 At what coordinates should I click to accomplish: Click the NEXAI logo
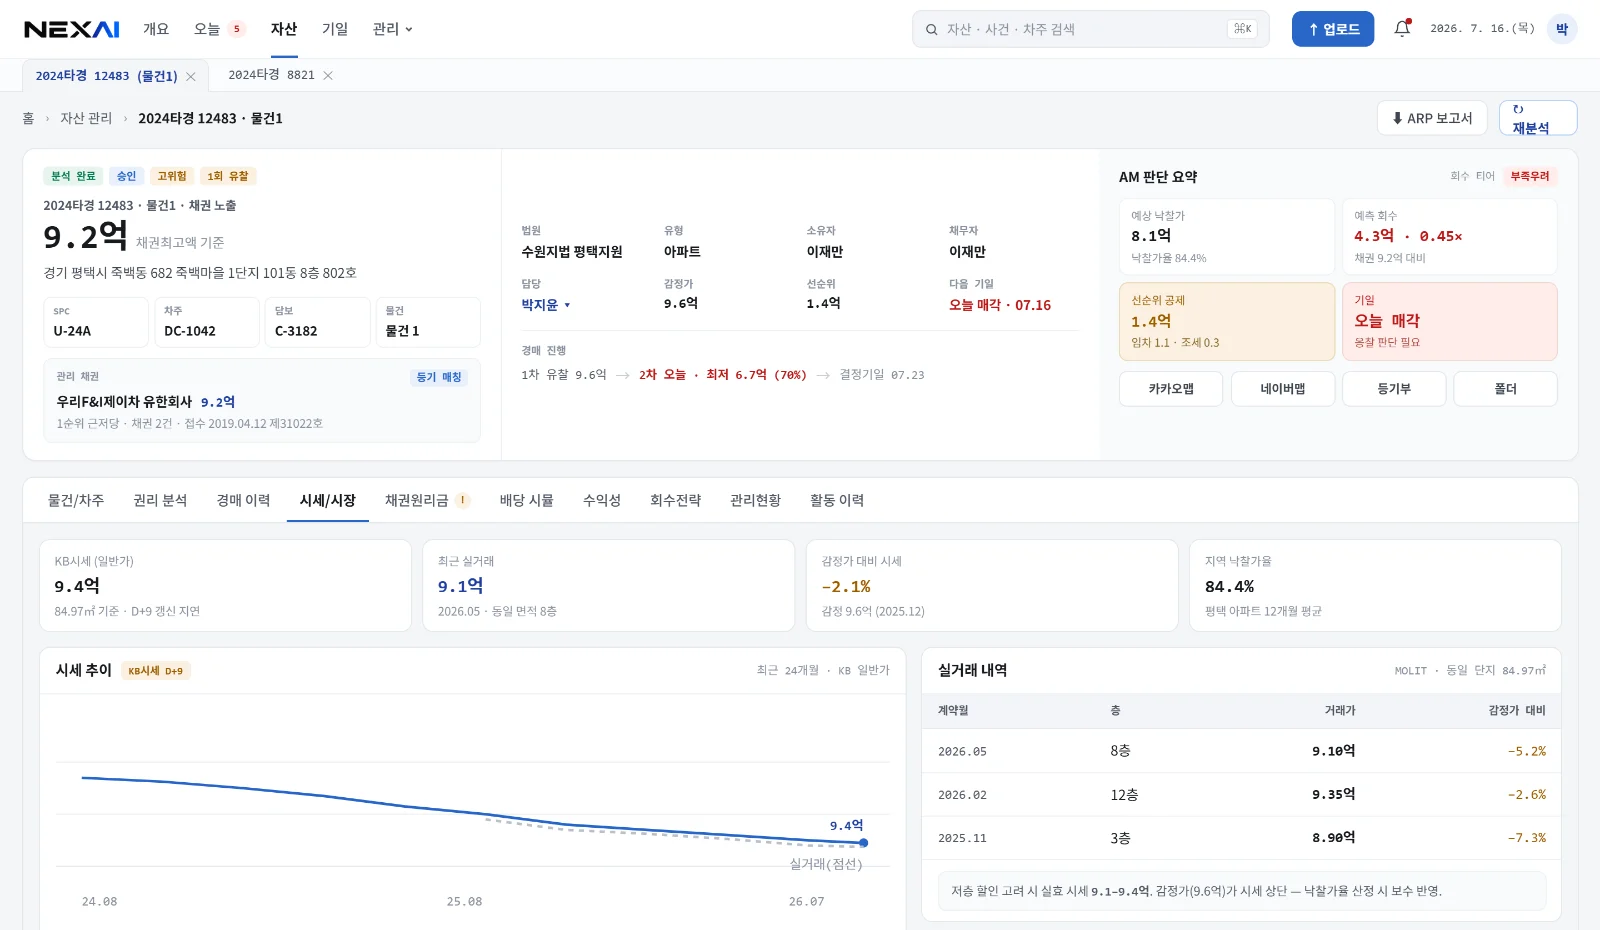click(x=72, y=29)
